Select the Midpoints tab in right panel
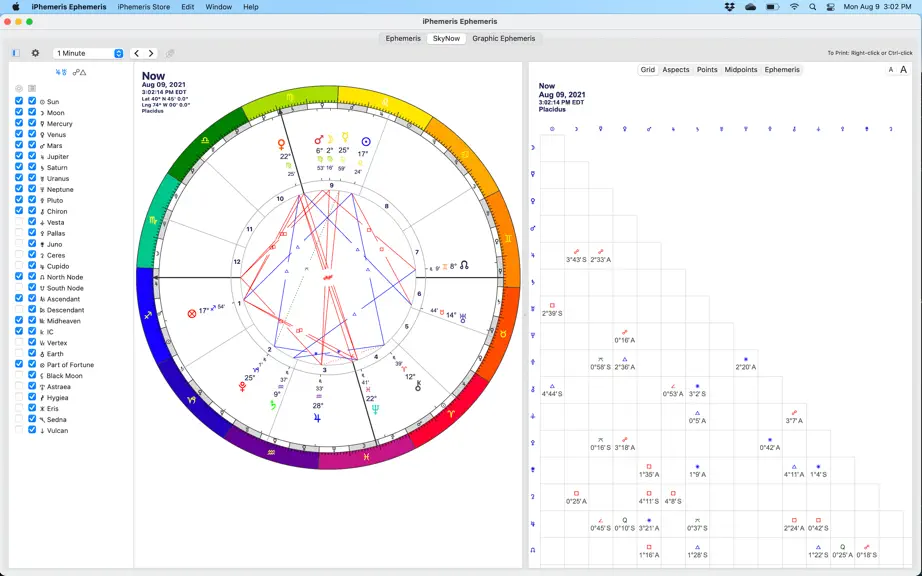The width and height of the screenshot is (922, 576). (741, 69)
